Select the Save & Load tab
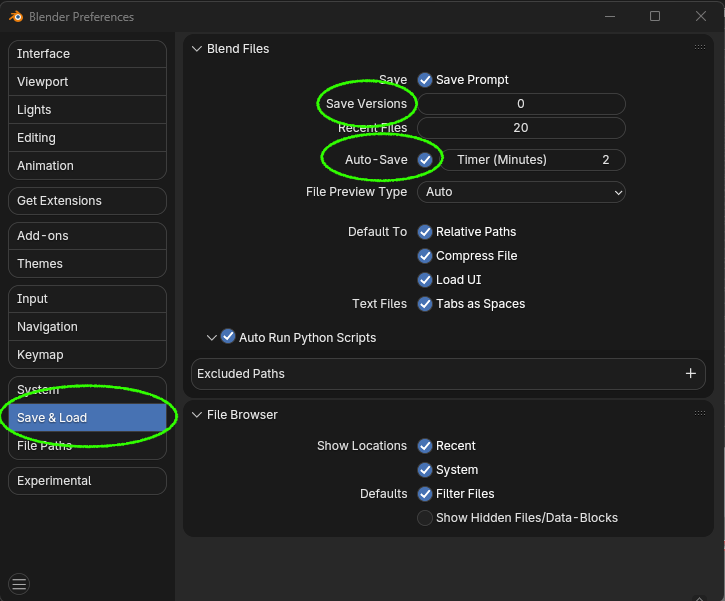Image resolution: width=725 pixels, height=601 pixels. coord(87,418)
